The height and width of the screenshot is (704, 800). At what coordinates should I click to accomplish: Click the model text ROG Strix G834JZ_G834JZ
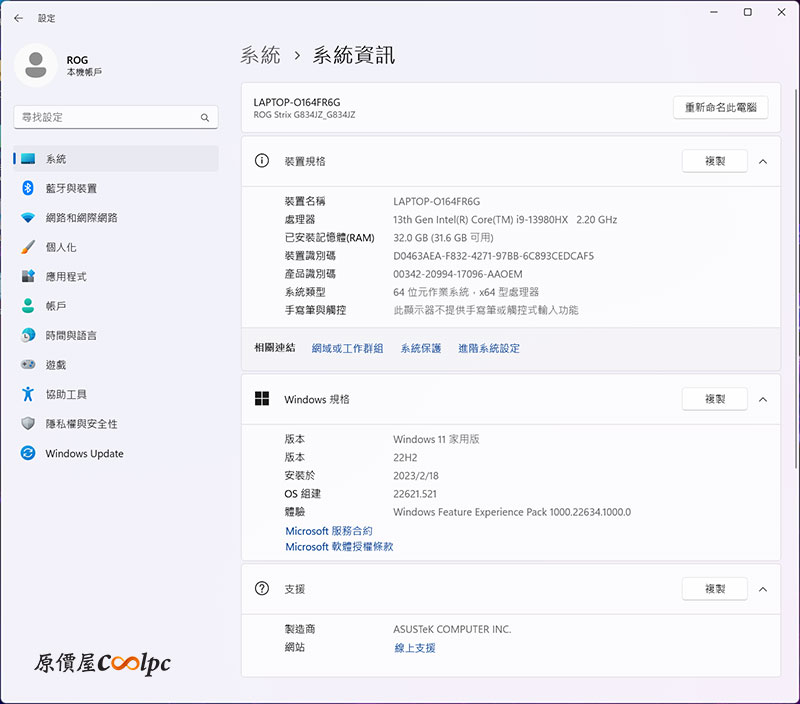[305, 115]
